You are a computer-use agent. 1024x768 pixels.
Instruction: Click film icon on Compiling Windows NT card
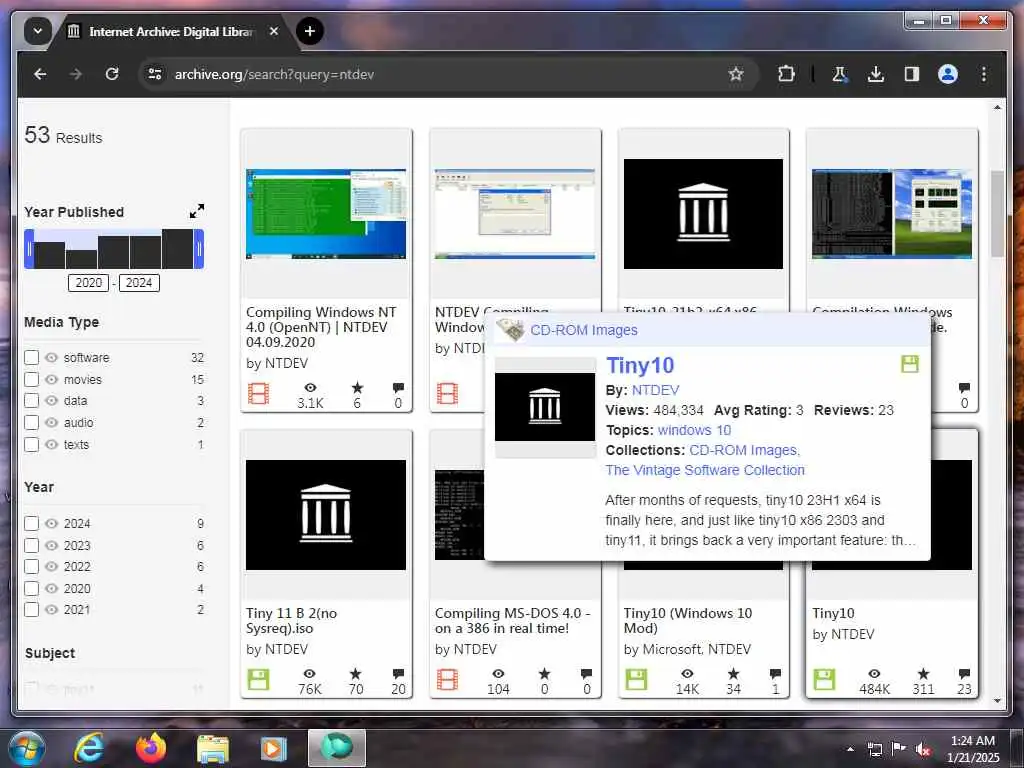pos(259,393)
